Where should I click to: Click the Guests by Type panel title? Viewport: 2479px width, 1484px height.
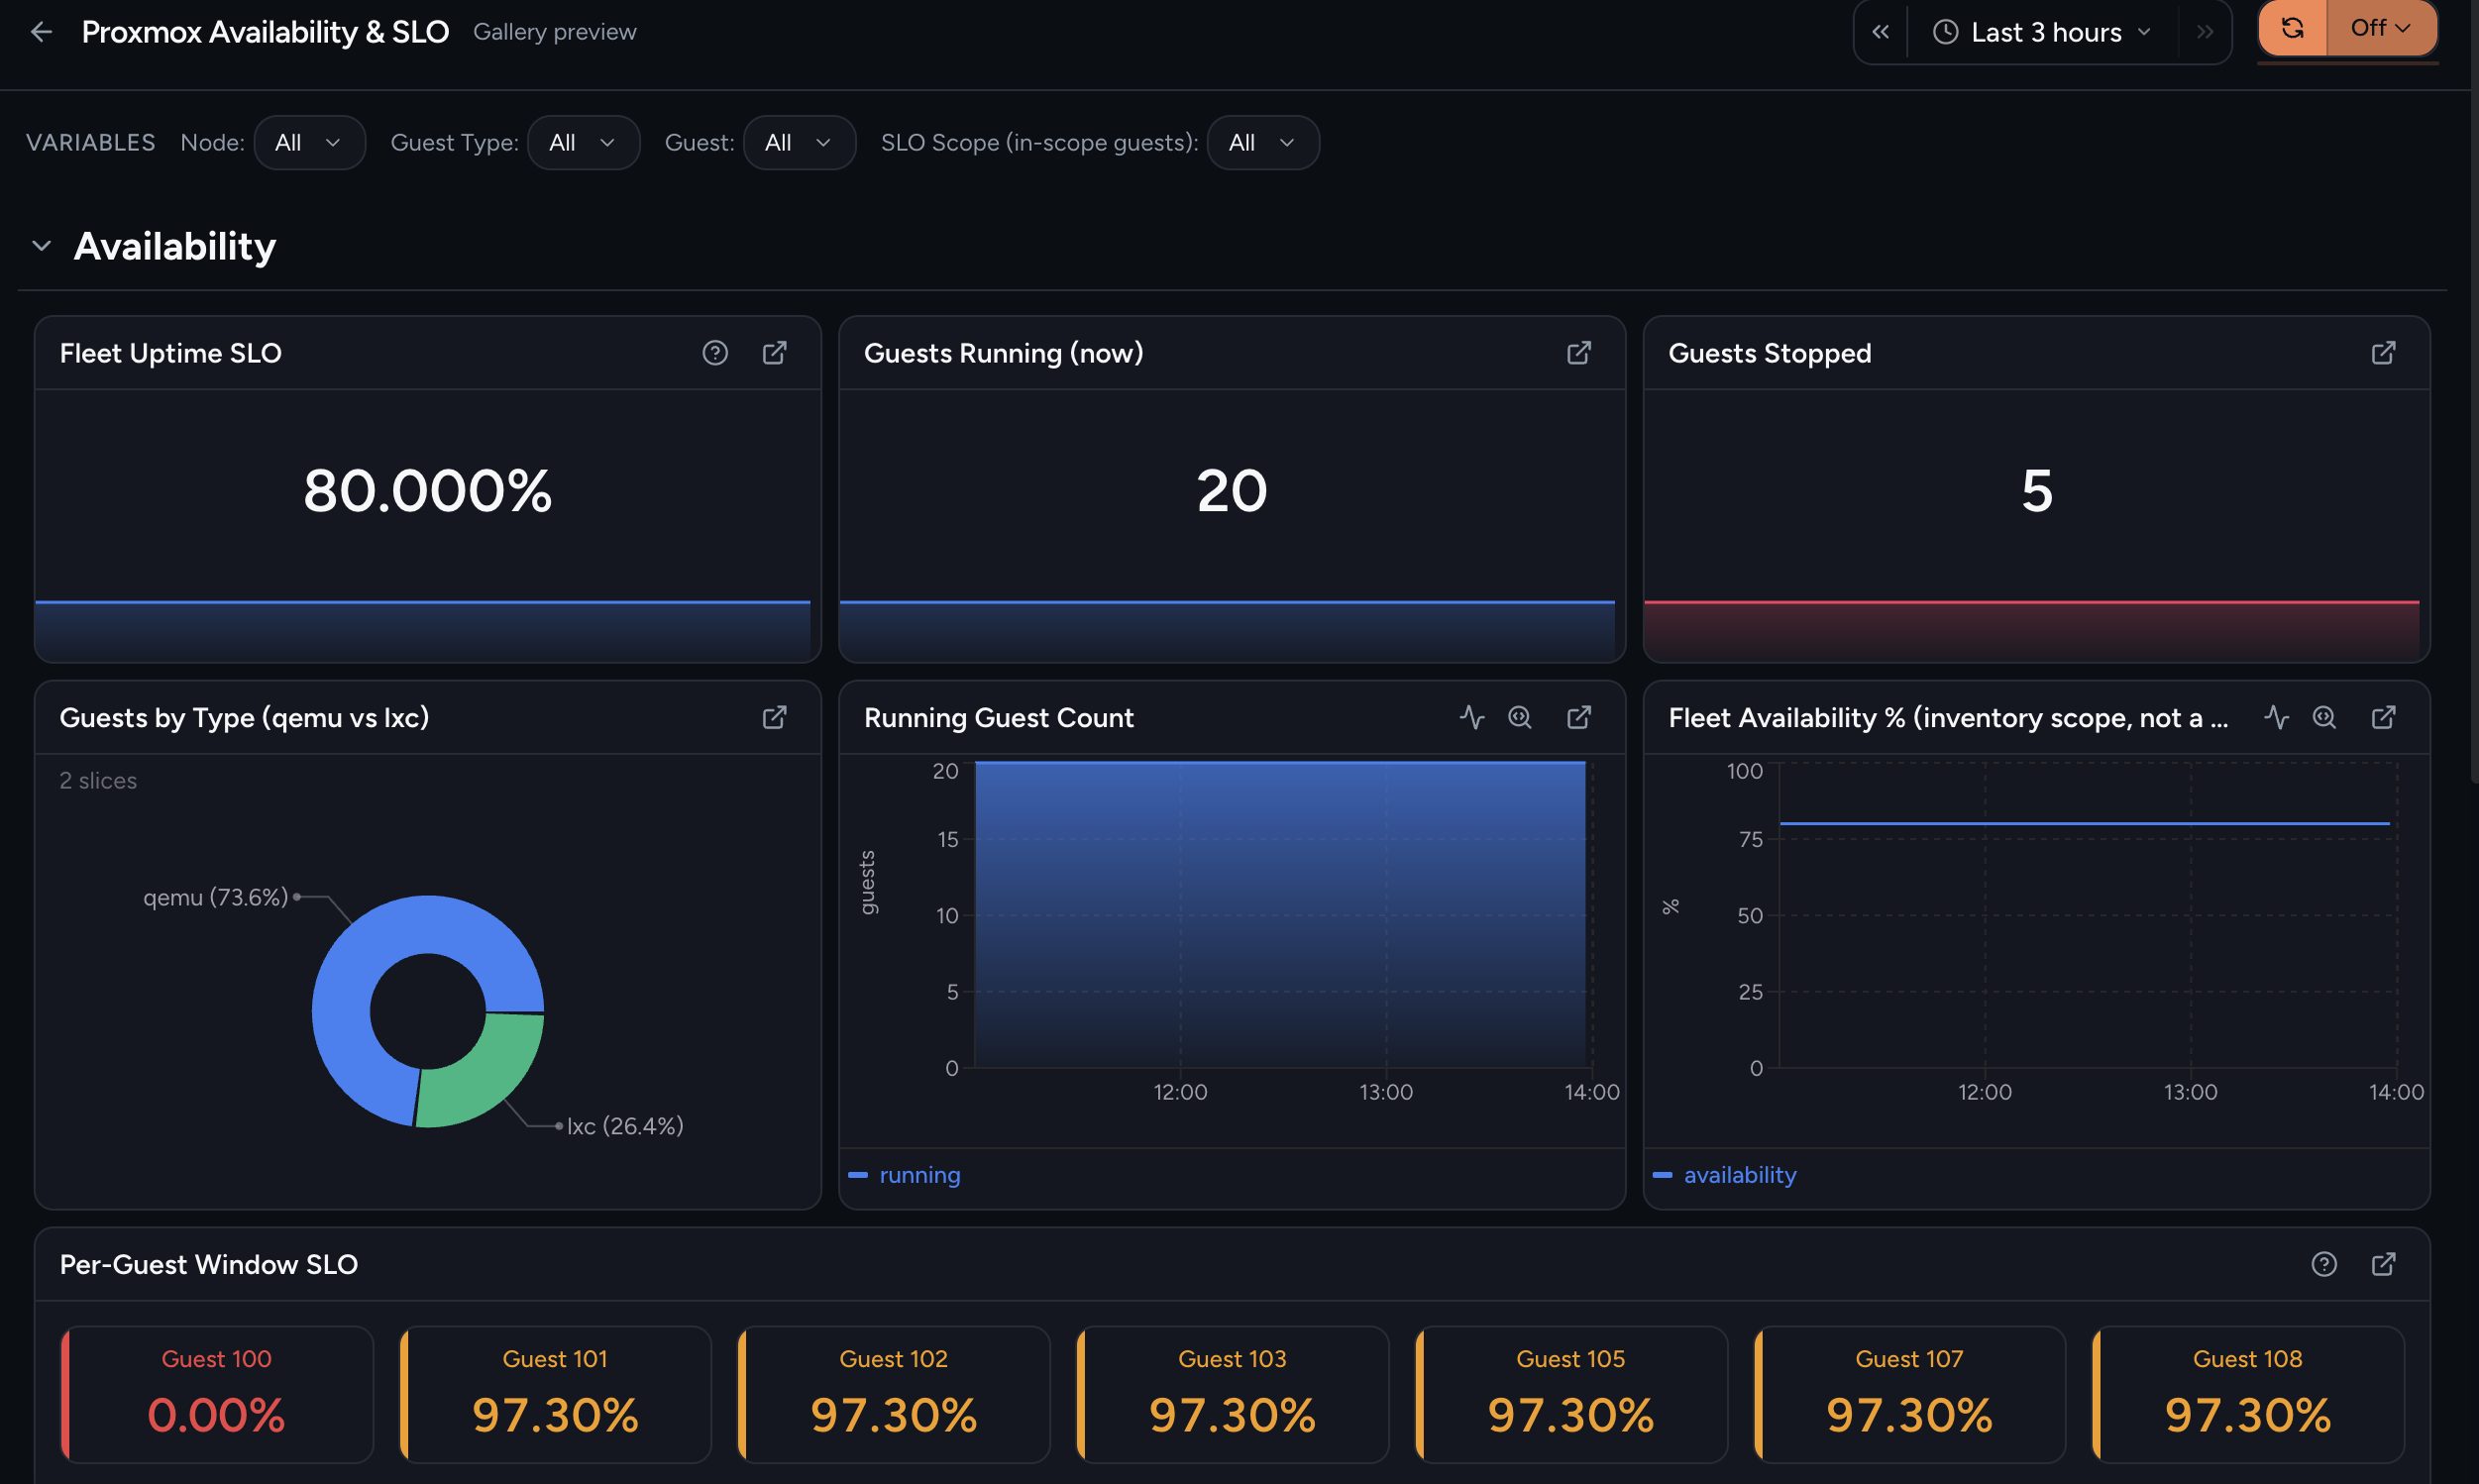coord(244,718)
